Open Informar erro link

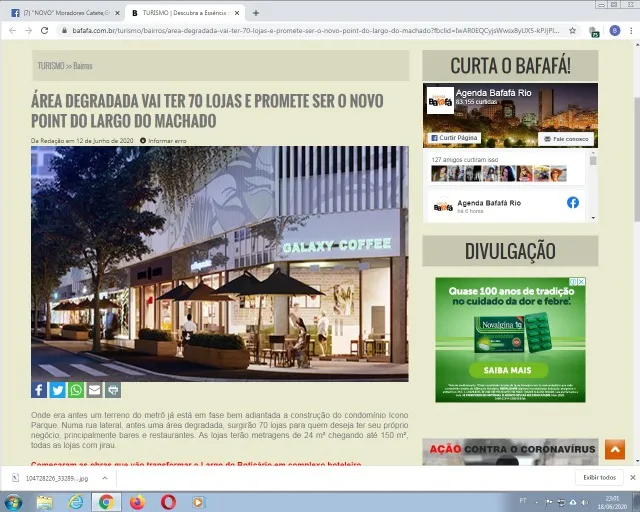tap(163, 140)
